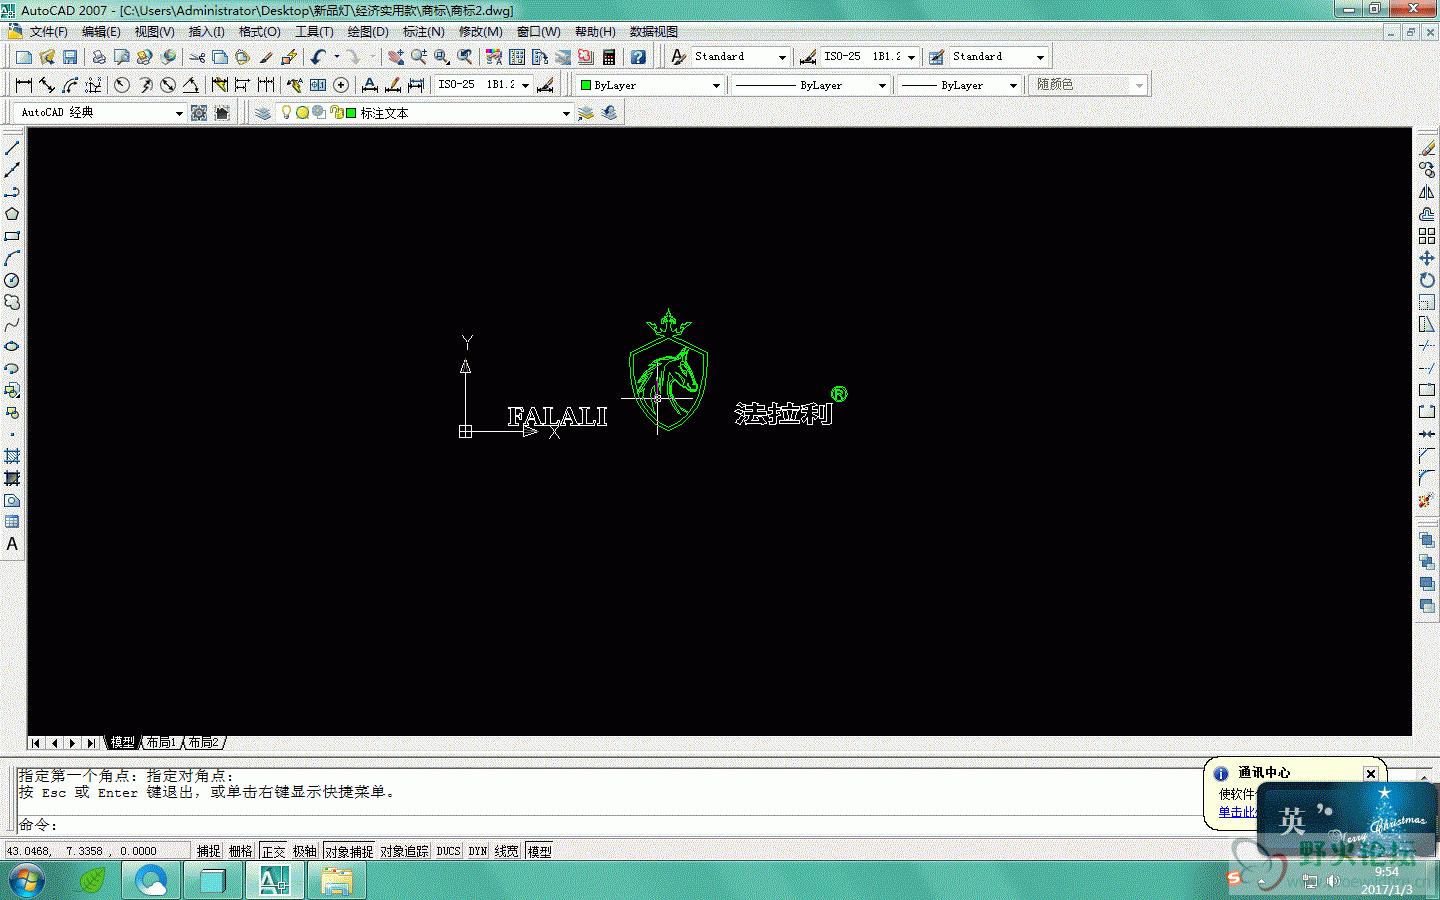1440x900 pixels.
Task: Toggle the 捕捉 snap mode button
Action: coord(208,851)
